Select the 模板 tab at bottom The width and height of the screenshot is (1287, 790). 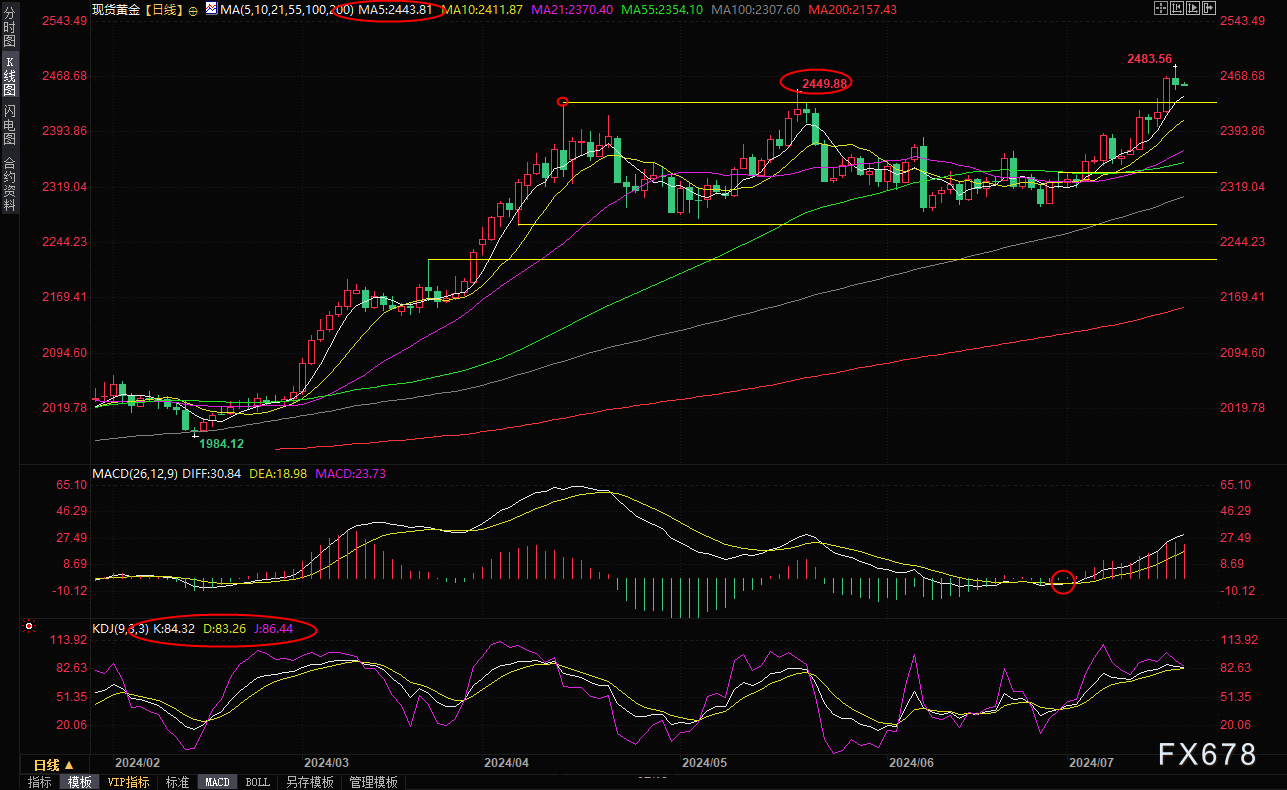tap(80, 782)
